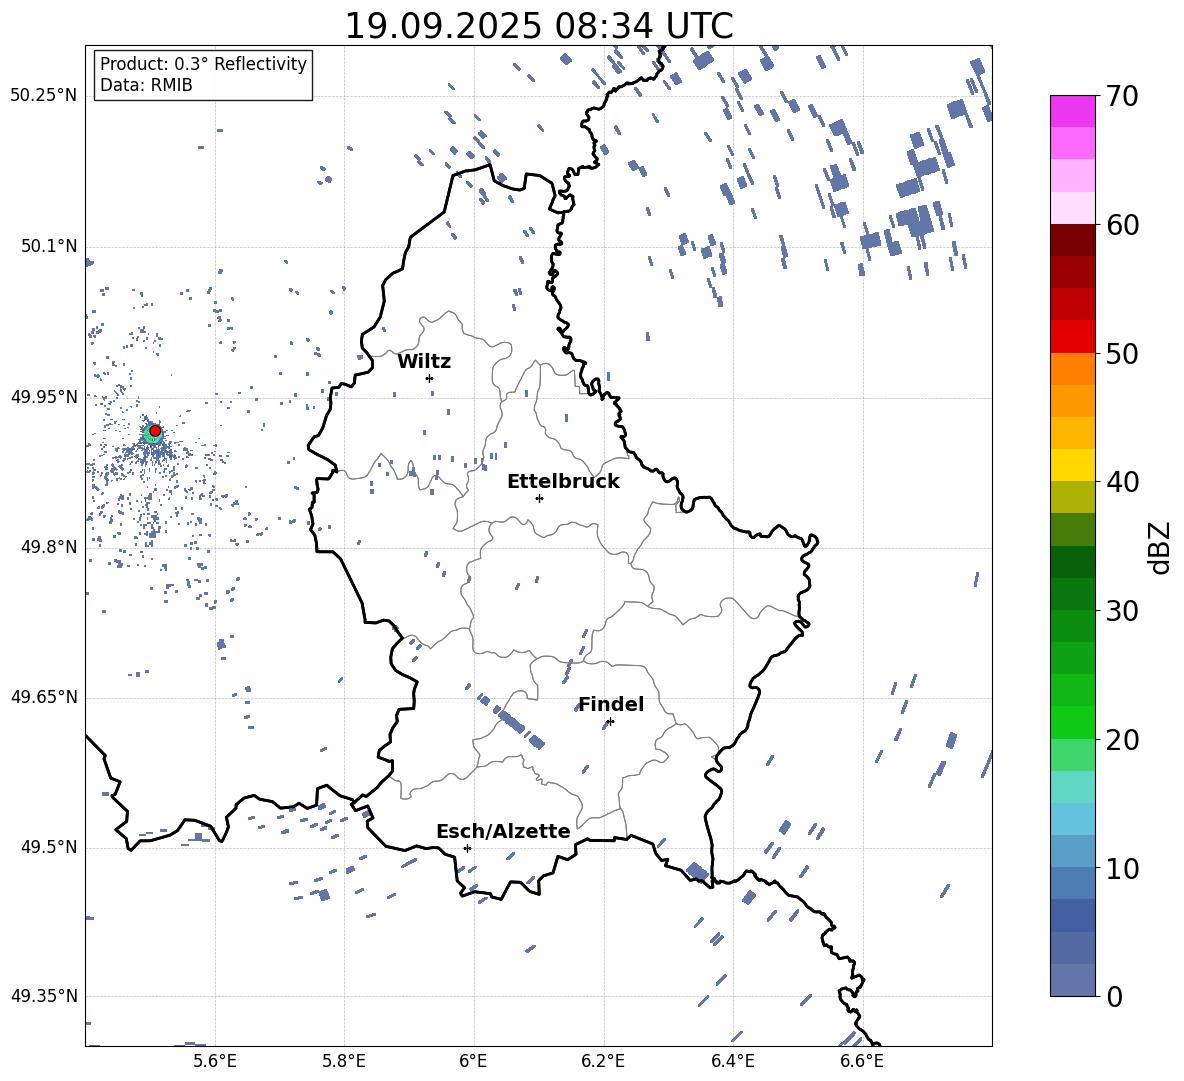
Task: Click the colorbar tick label 30
Action: [x=1122, y=611]
